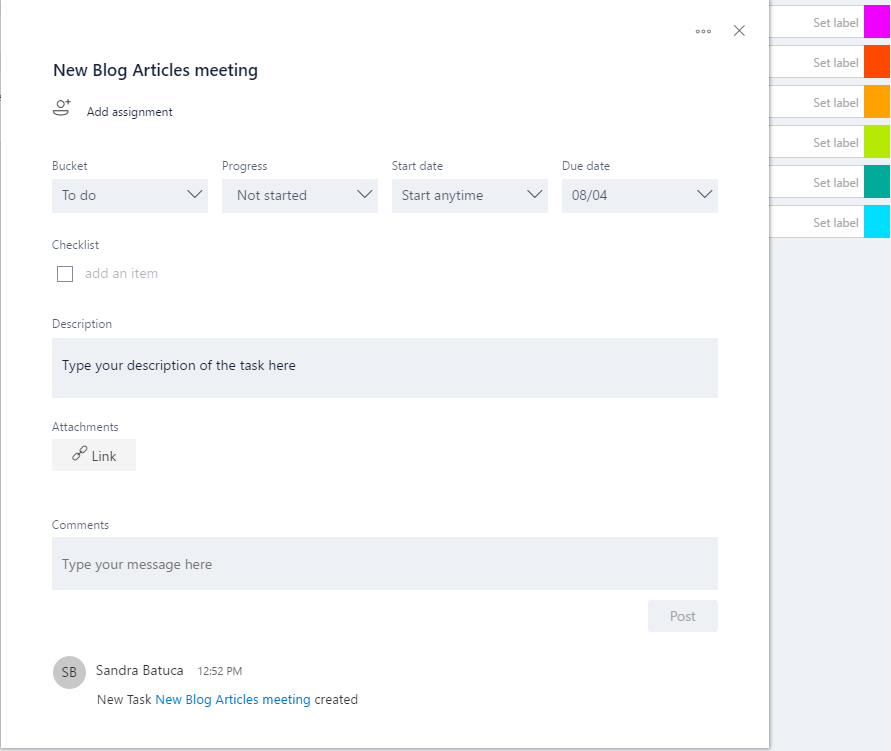The height and width of the screenshot is (751, 891).
Task: Tick the checklist item checkbox
Action: [65, 274]
